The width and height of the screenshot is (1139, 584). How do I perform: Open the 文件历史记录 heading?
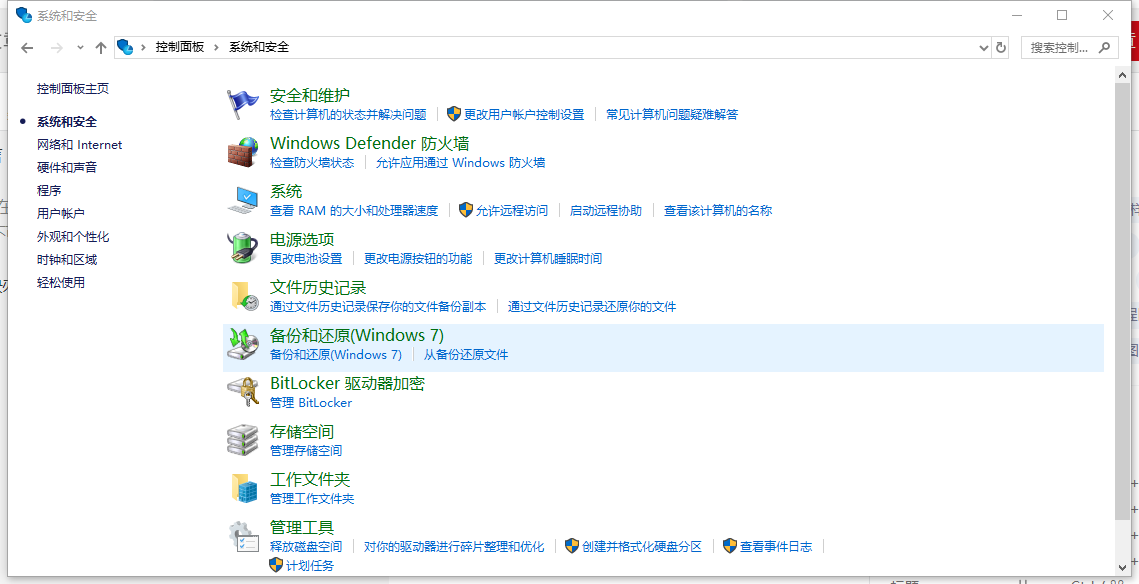tap(318, 287)
